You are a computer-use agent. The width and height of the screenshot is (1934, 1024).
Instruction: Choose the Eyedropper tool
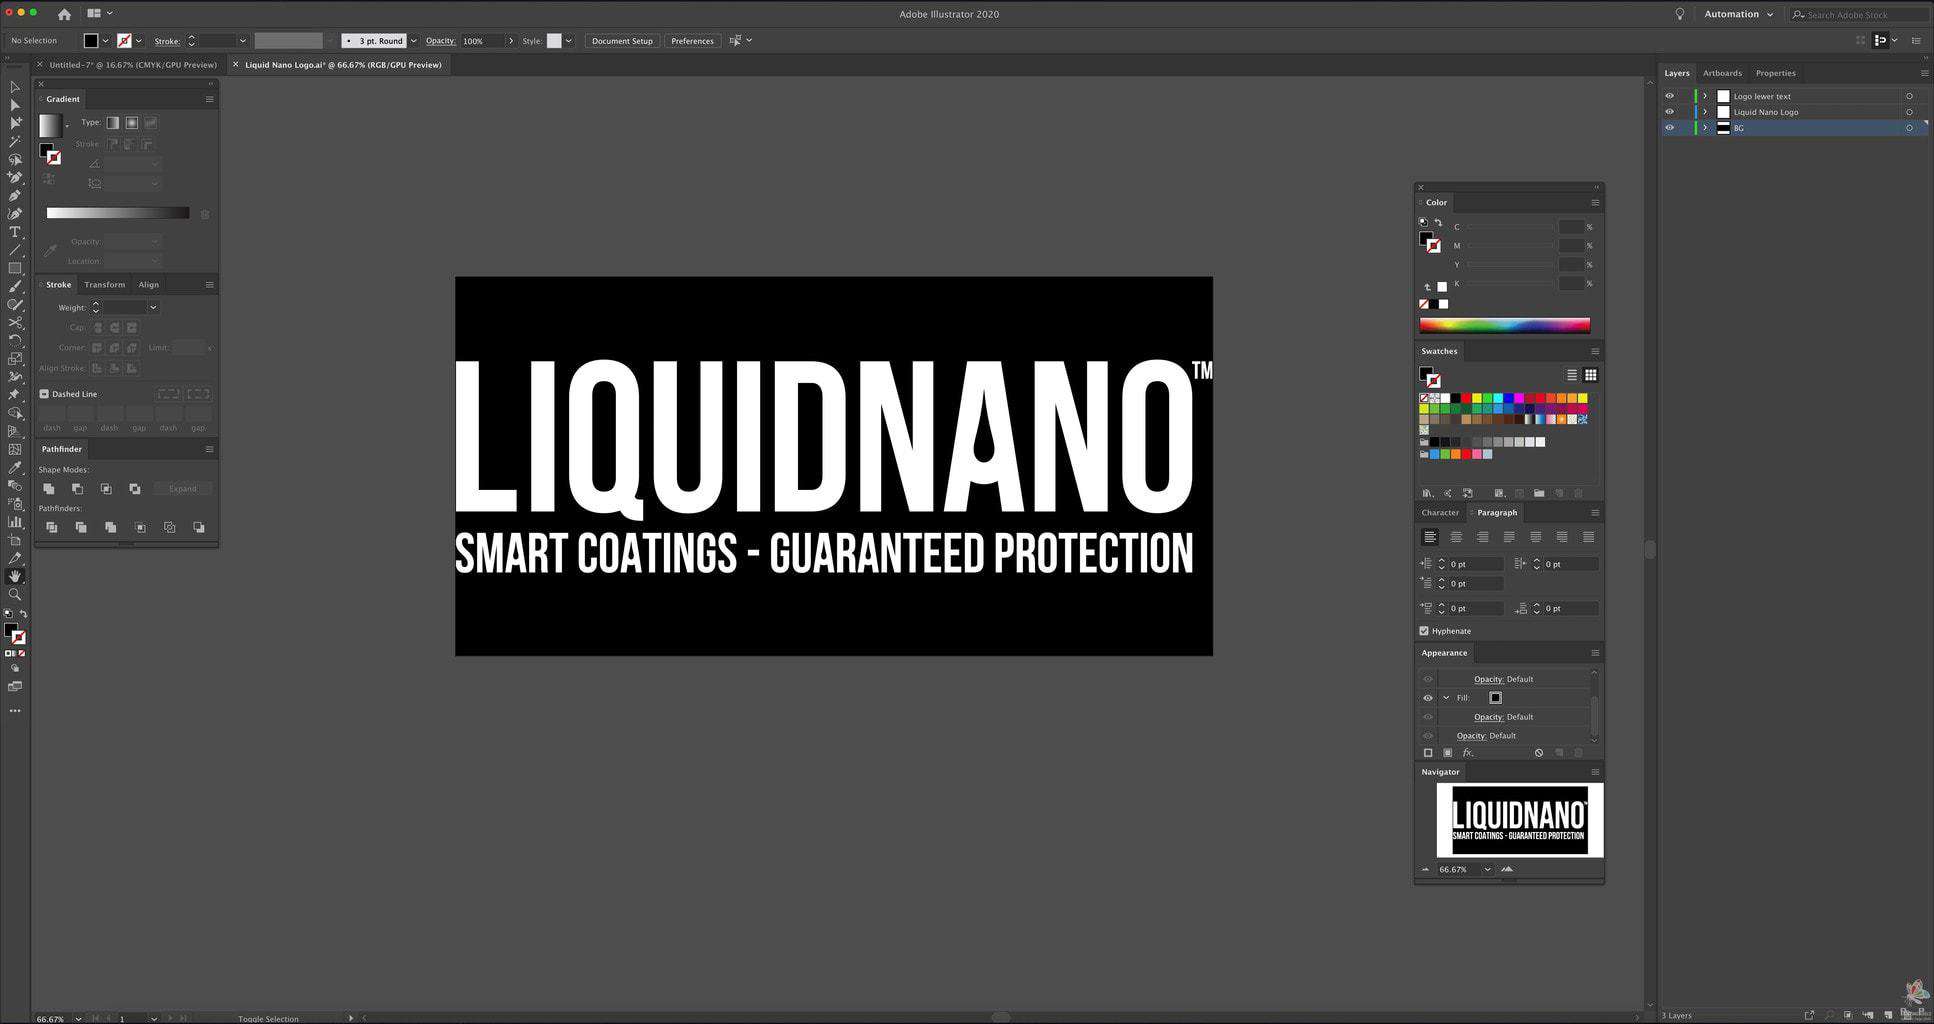pyautogui.click(x=15, y=468)
